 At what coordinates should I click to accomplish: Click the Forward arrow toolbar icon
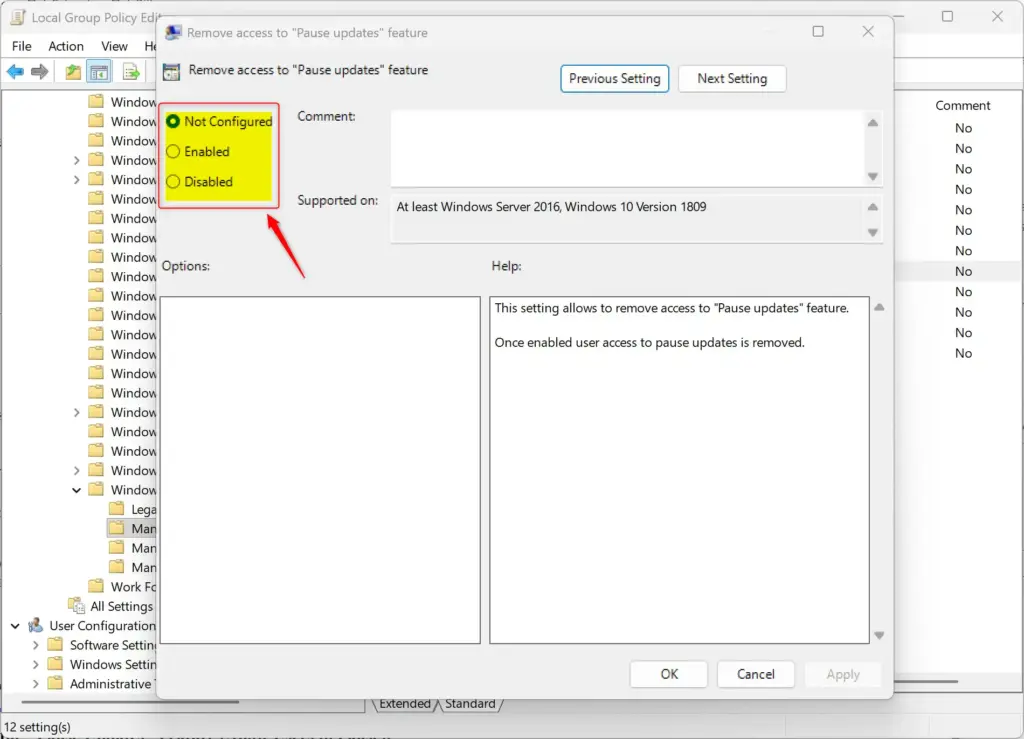[x=40, y=72]
